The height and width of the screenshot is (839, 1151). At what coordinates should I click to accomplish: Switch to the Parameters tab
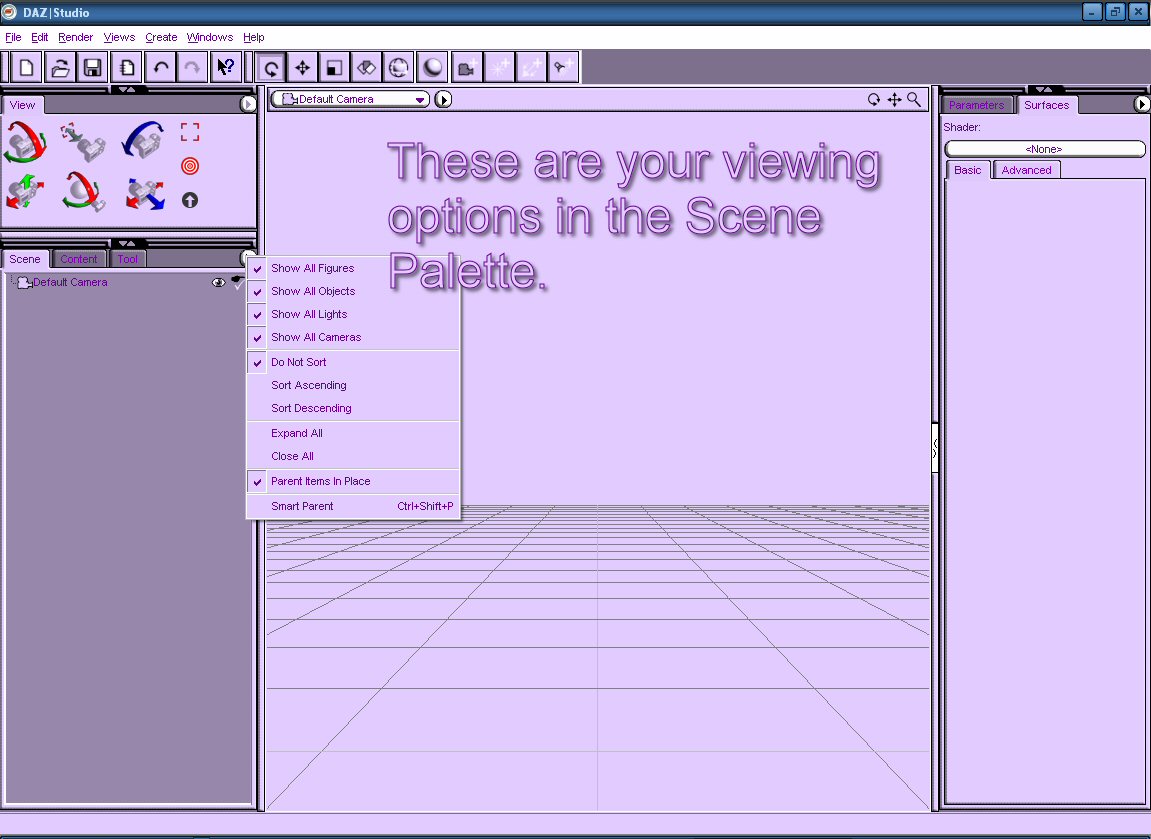[x=976, y=105]
